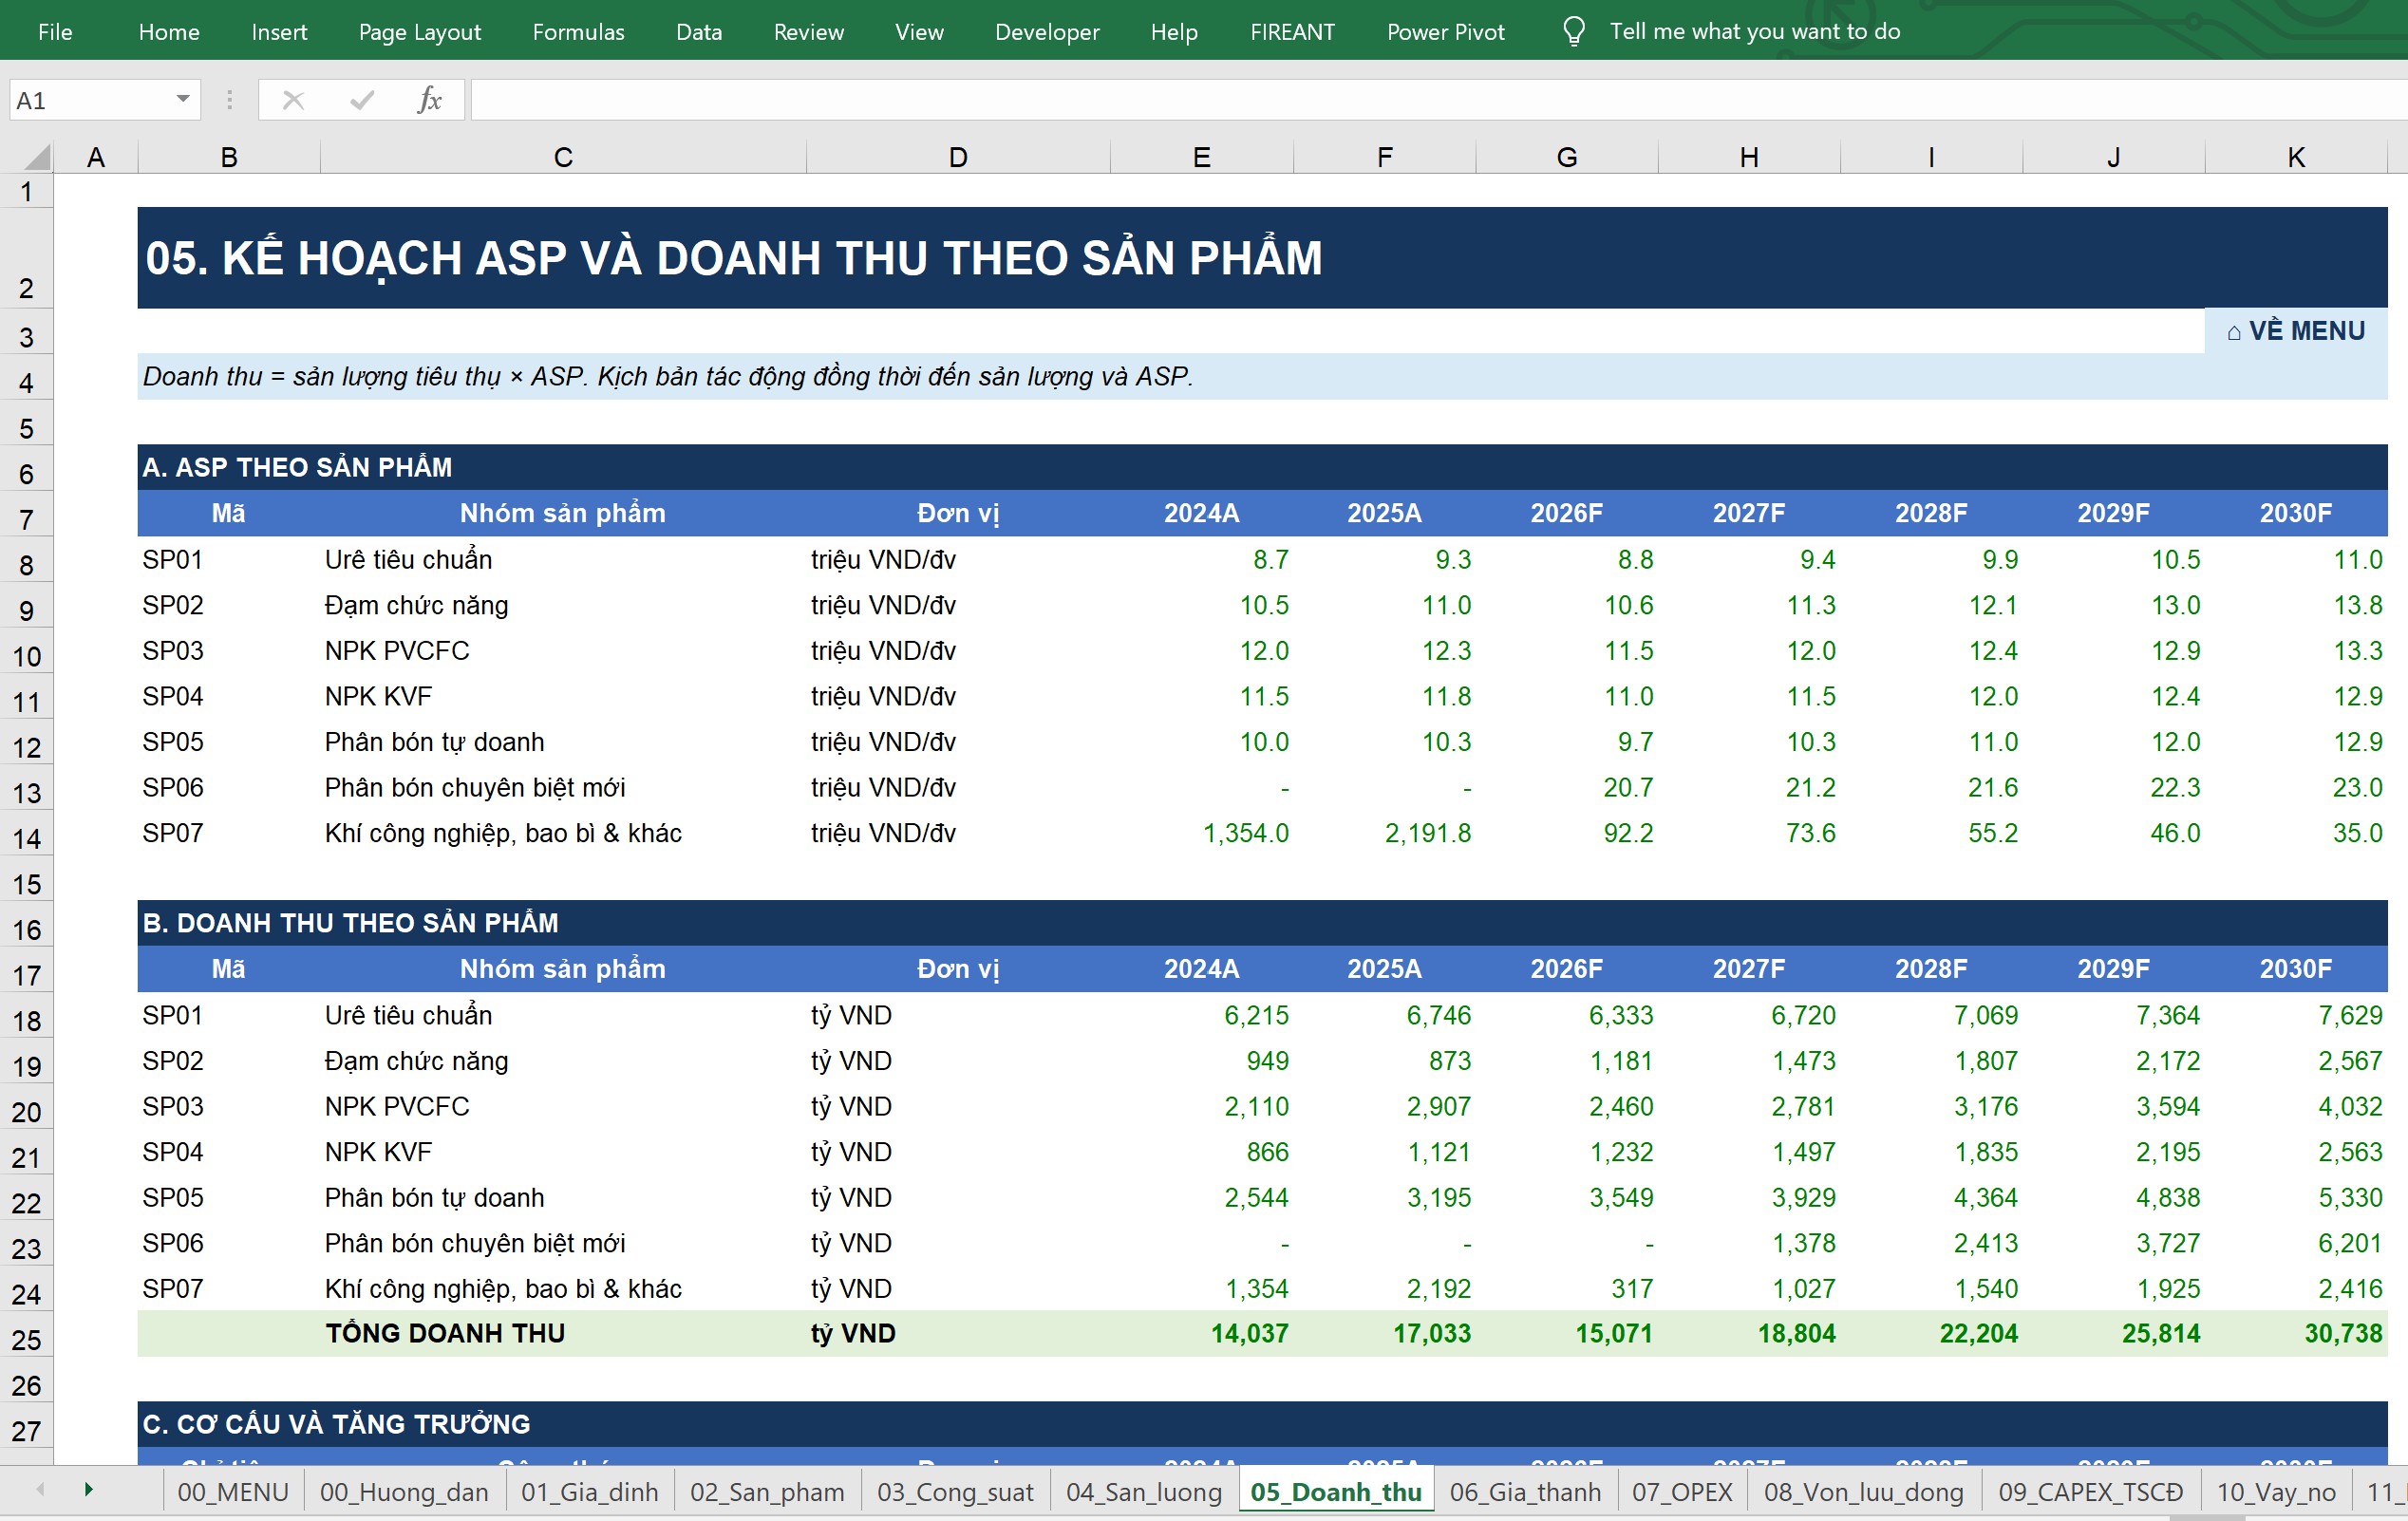The height and width of the screenshot is (1521, 2408).
Task: Click the VỀ MENU link button
Action: tap(2295, 331)
